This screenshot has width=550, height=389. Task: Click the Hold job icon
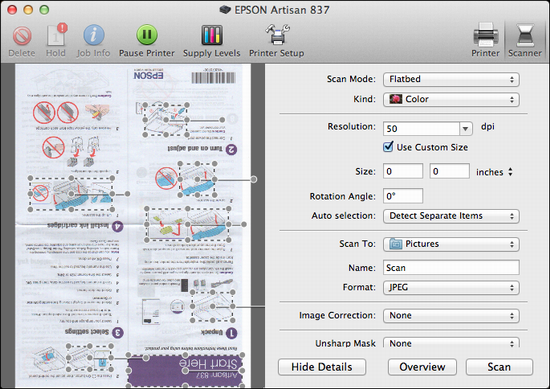[56, 35]
